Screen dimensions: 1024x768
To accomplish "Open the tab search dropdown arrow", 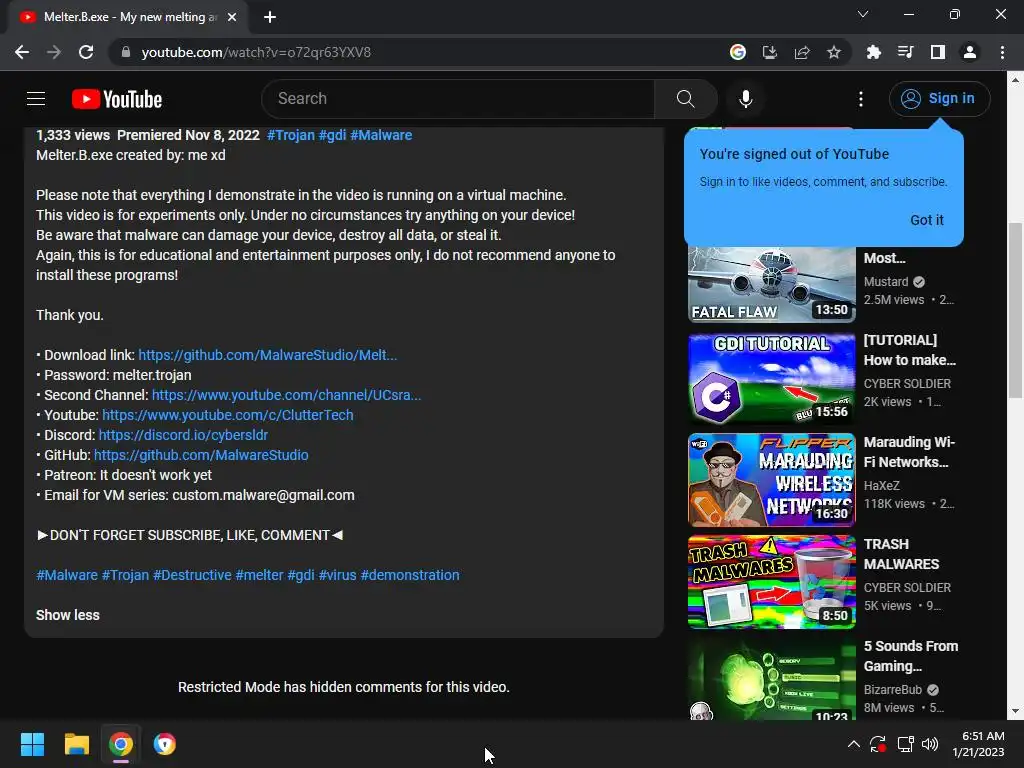I will pyautogui.click(x=863, y=14).
